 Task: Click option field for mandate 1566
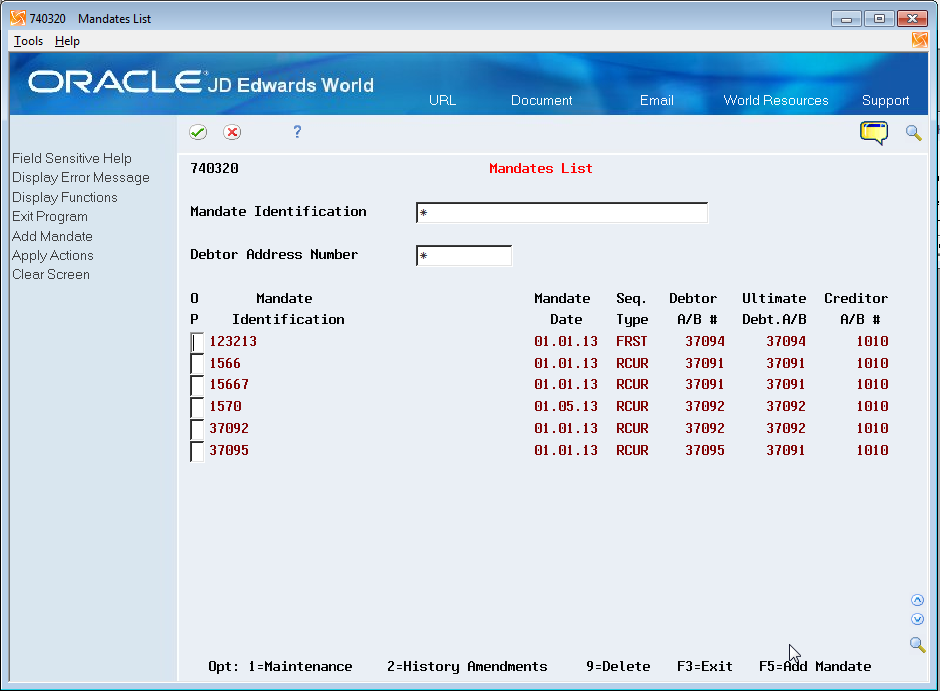(x=197, y=364)
